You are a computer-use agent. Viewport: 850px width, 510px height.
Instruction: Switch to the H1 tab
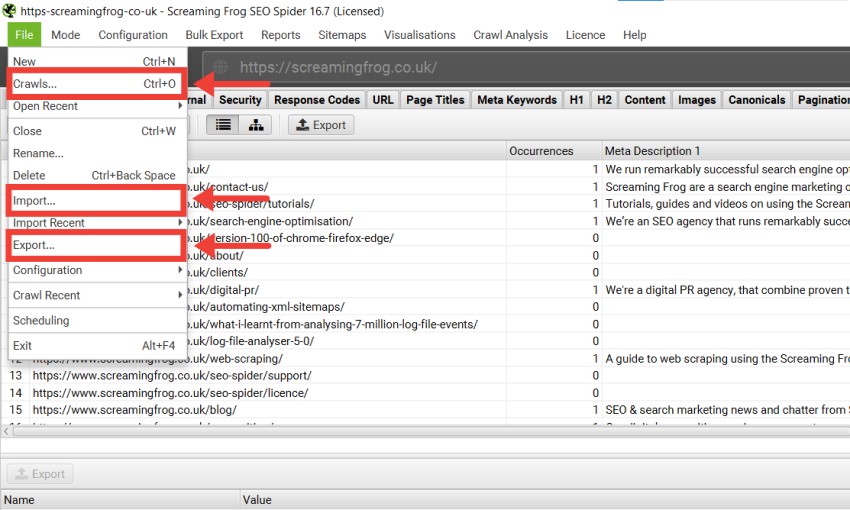pyautogui.click(x=576, y=100)
